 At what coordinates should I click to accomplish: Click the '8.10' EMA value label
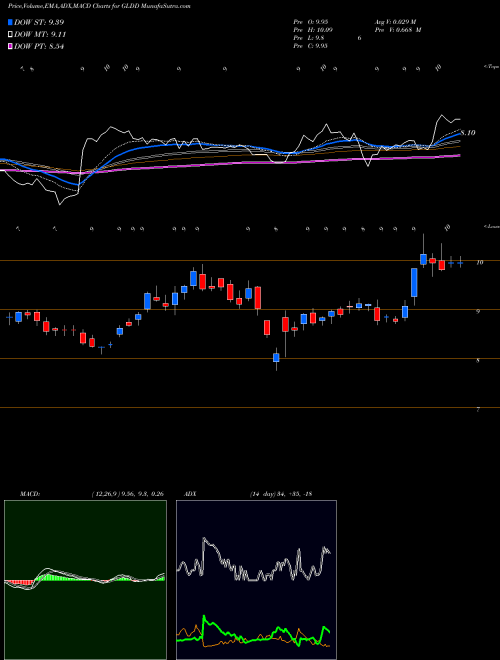click(x=468, y=133)
